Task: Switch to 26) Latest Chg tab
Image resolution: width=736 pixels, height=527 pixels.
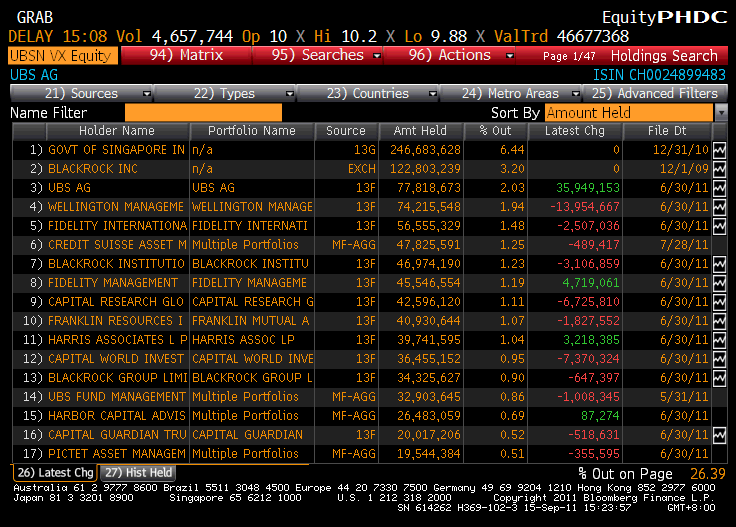Action: tap(55, 473)
